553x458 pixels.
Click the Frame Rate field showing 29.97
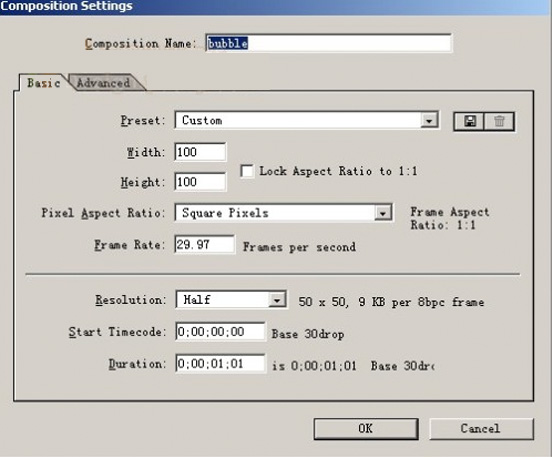click(x=205, y=244)
